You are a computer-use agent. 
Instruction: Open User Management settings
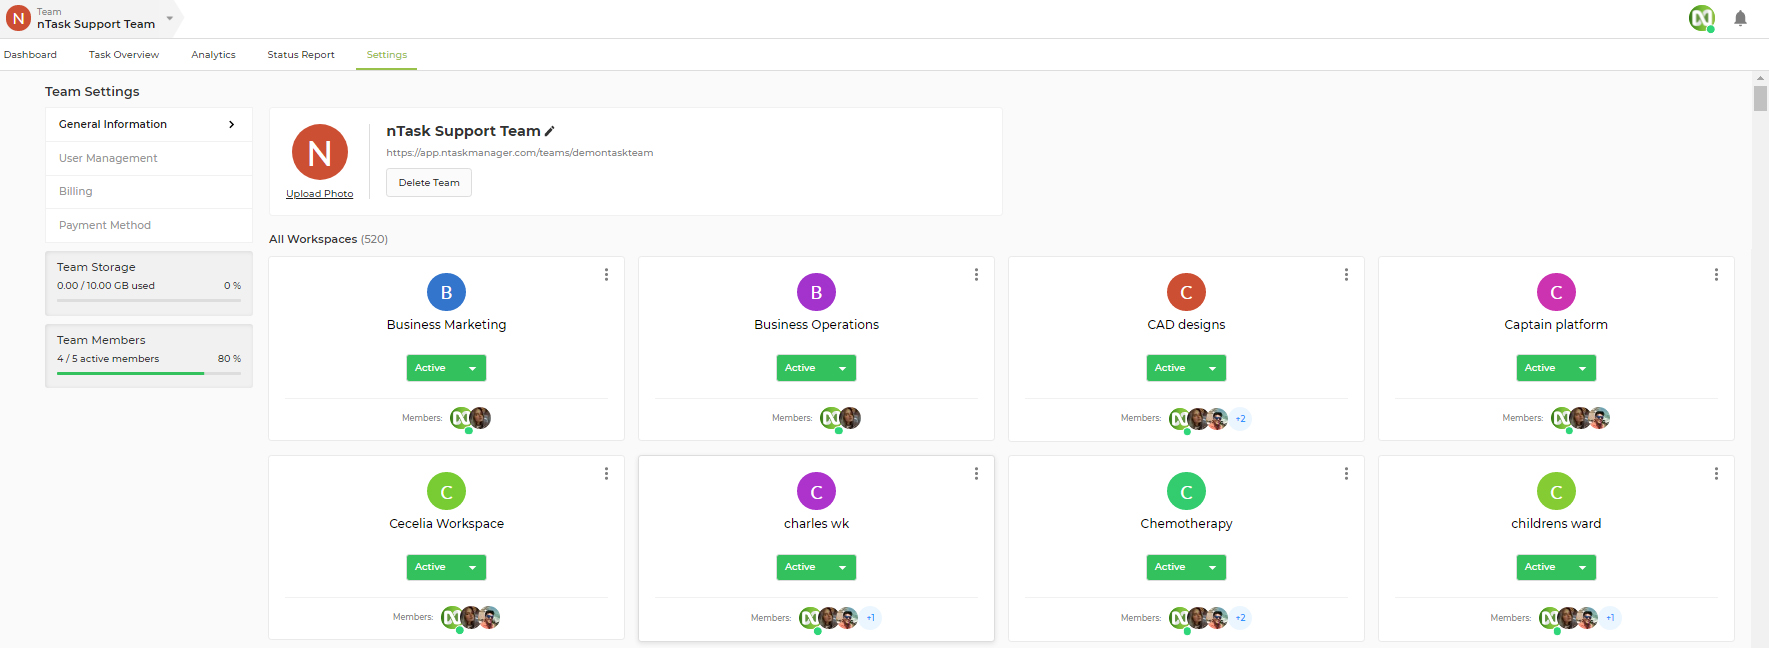pyautogui.click(x=148, y=158)
